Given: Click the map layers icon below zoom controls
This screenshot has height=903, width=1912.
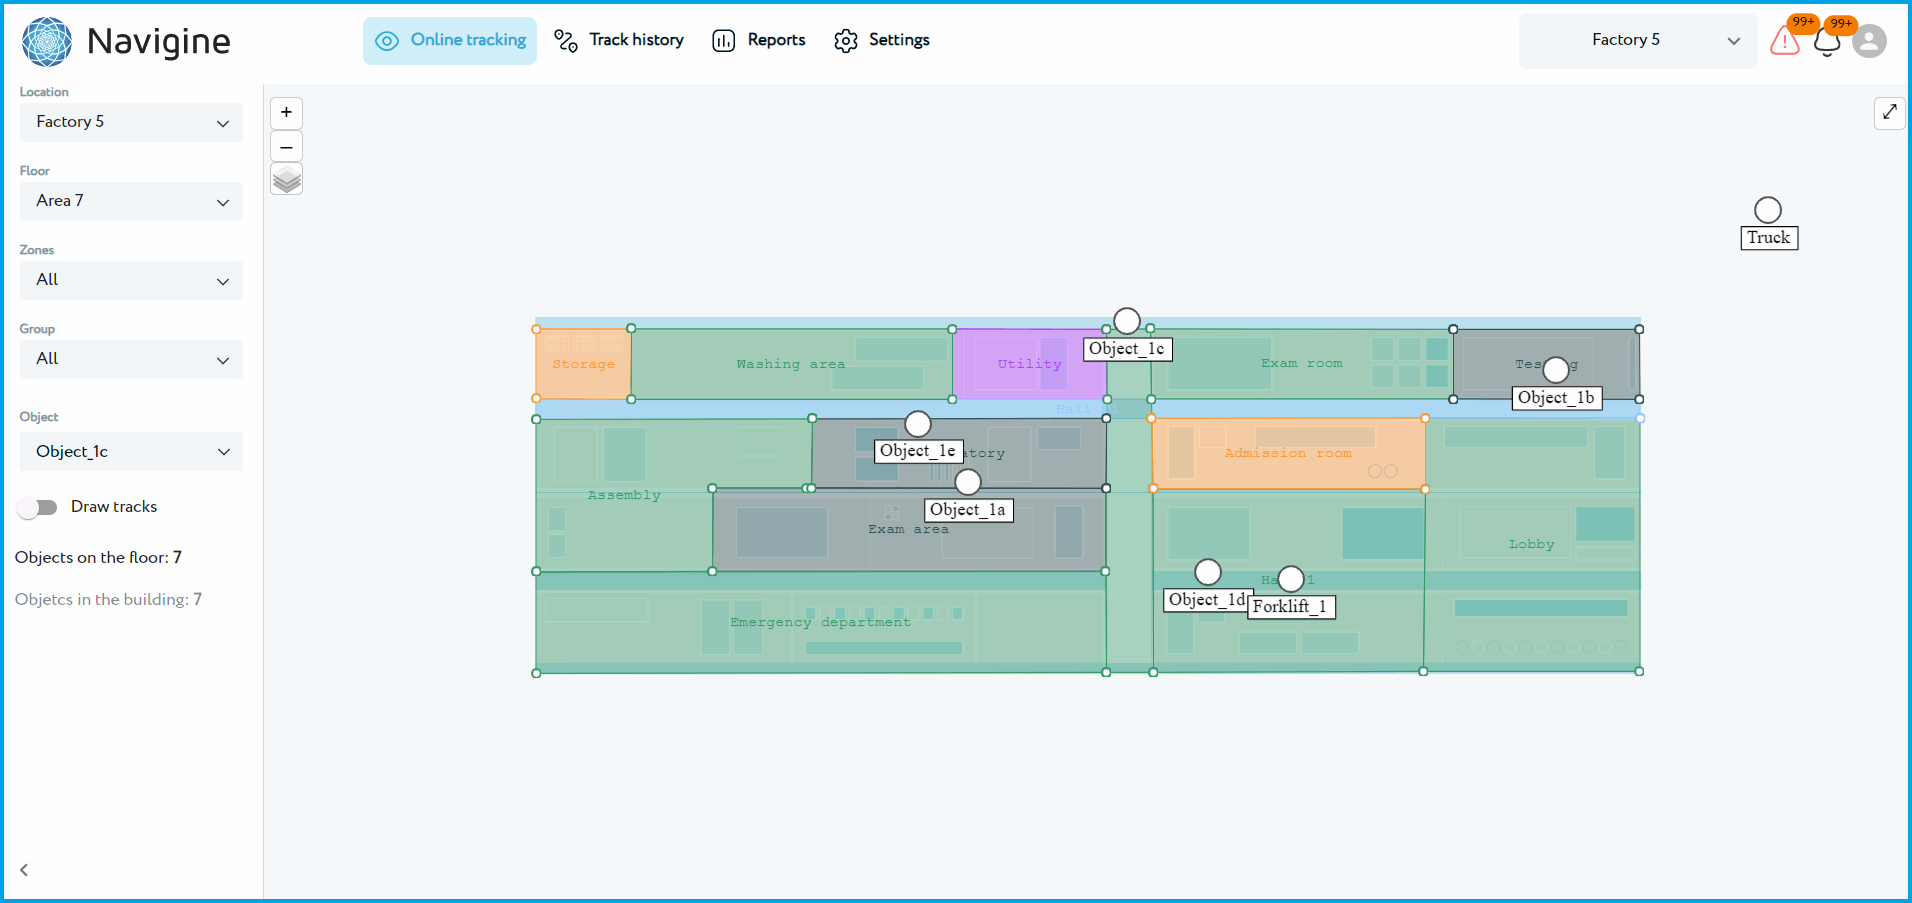Looking at the screenshot, I should 286,179.
